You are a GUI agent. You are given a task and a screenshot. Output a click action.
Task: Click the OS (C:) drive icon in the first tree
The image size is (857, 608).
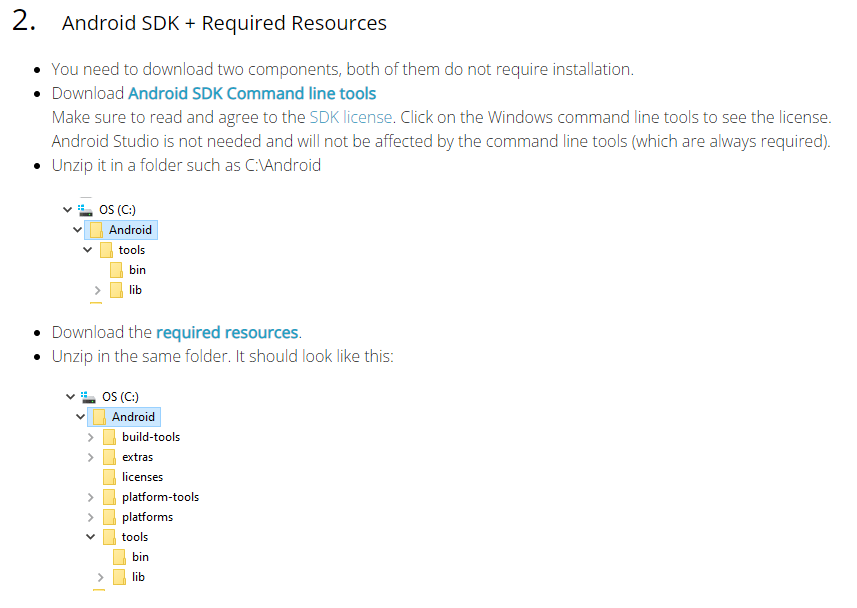pyautogui.click(x=84, y=210)
